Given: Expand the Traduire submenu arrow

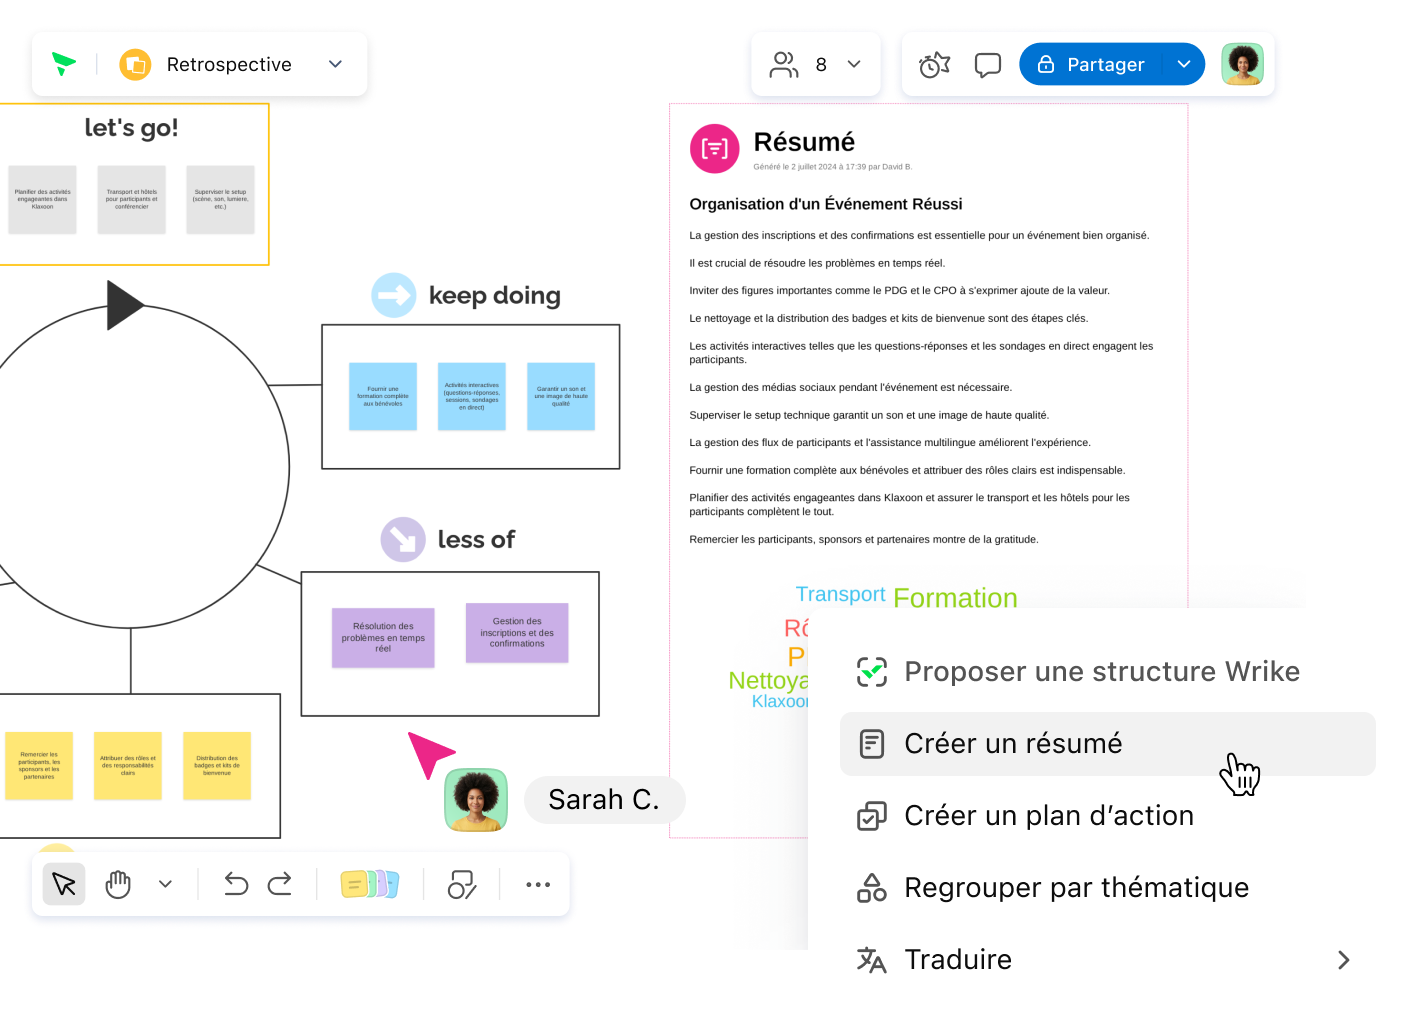Looking at the screenshot, I should [x=1343, y=960].
